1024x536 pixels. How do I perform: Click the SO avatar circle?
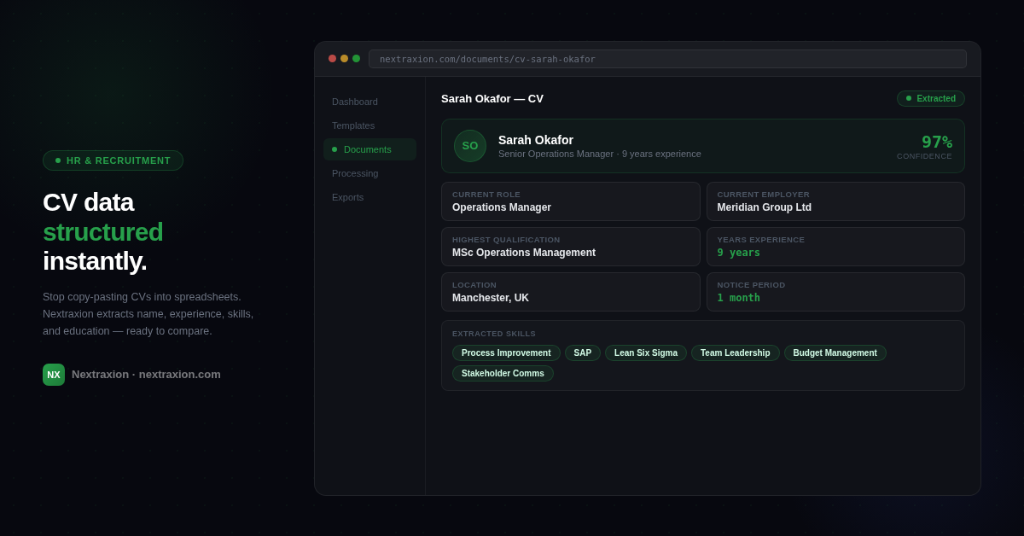[470, 146]
